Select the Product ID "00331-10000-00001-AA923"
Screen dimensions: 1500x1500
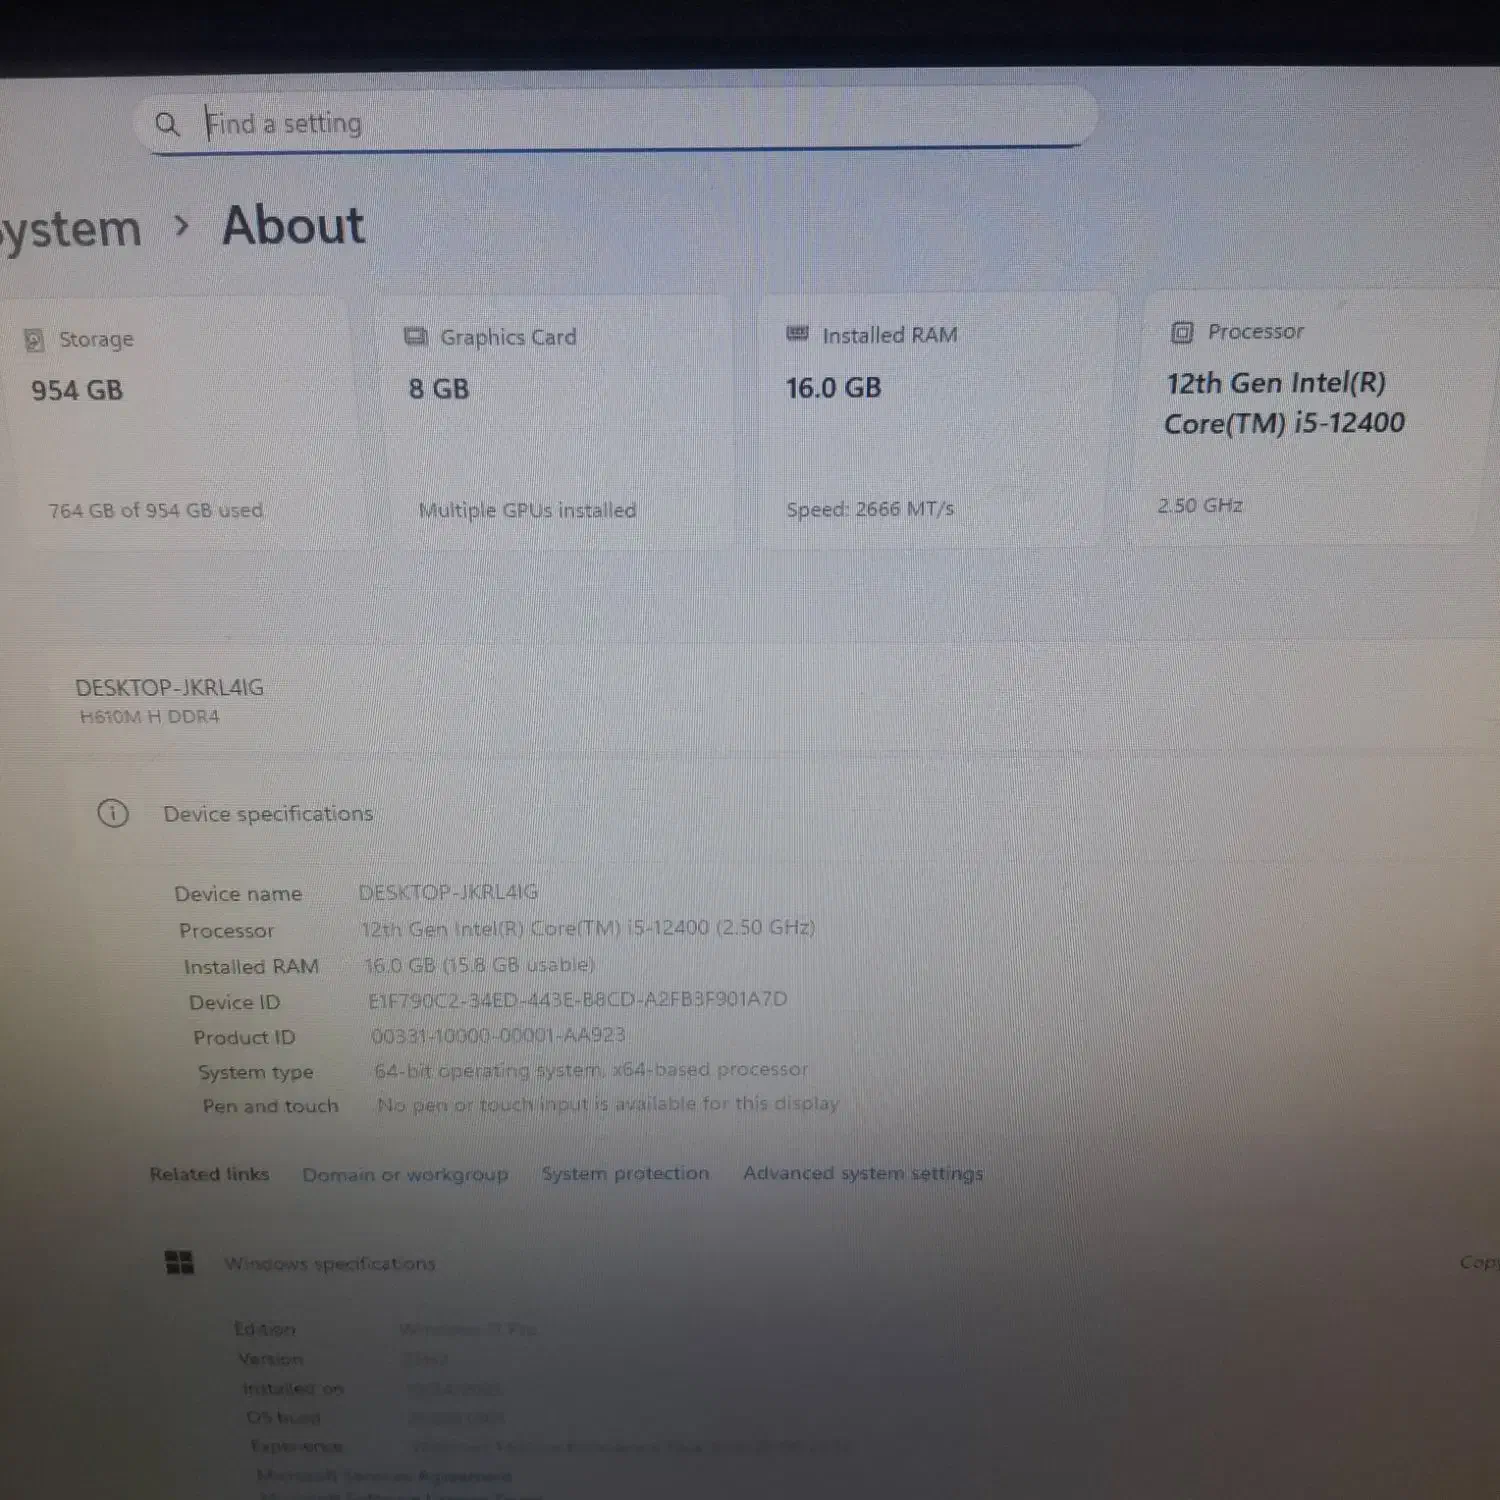coord(498,1035)
